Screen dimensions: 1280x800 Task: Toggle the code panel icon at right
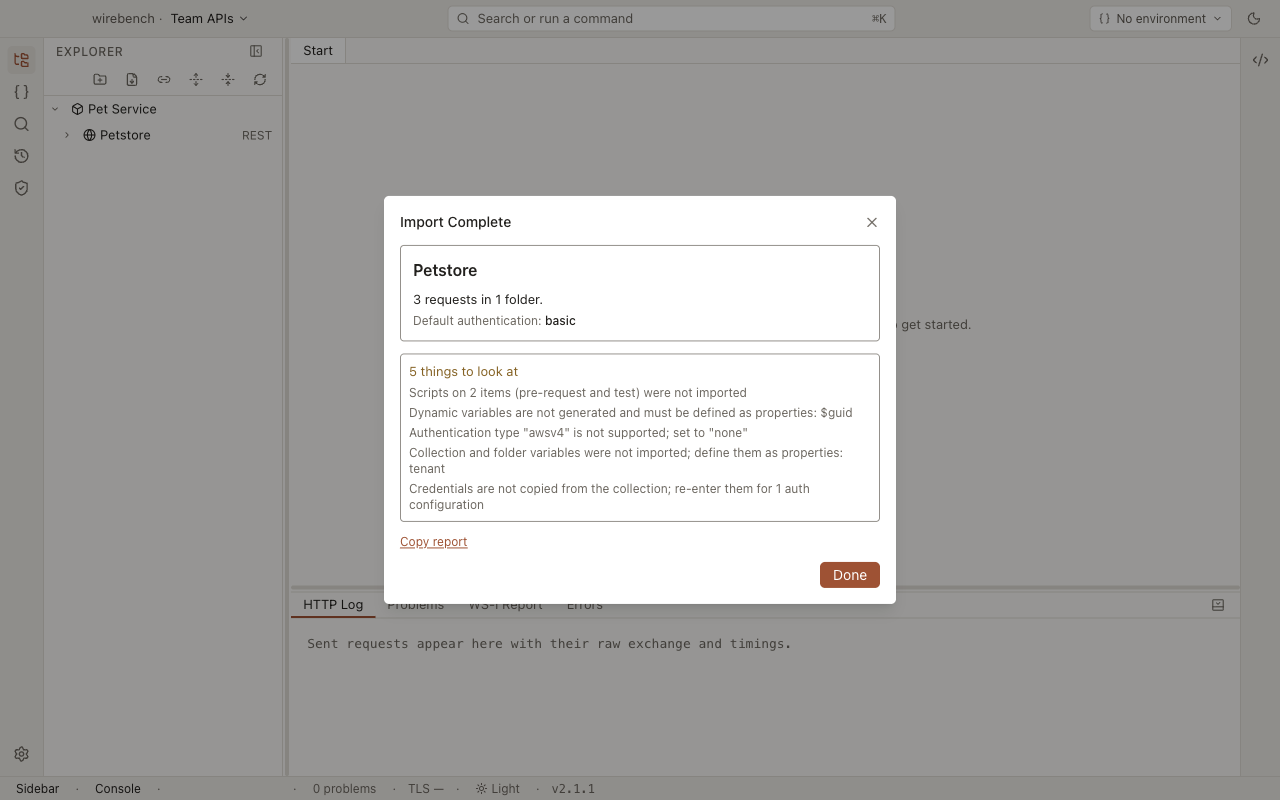point(1260,60)
